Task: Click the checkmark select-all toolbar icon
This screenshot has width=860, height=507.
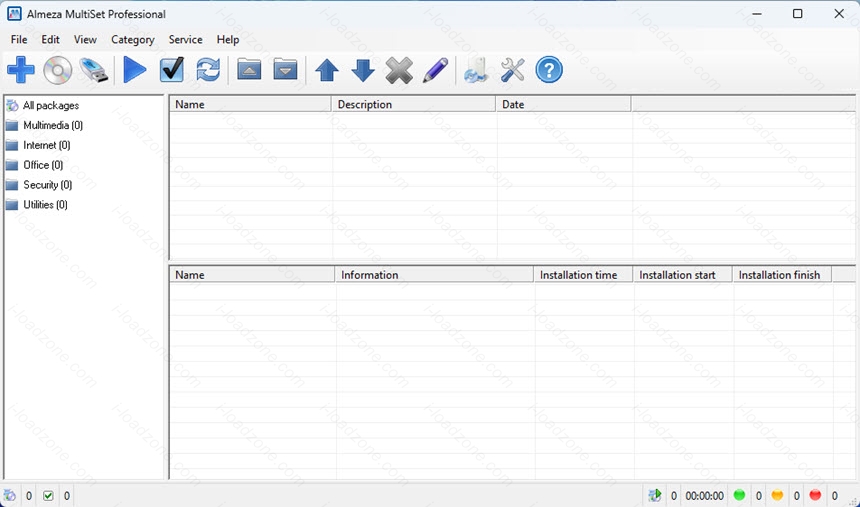Action: coord(172,70)
